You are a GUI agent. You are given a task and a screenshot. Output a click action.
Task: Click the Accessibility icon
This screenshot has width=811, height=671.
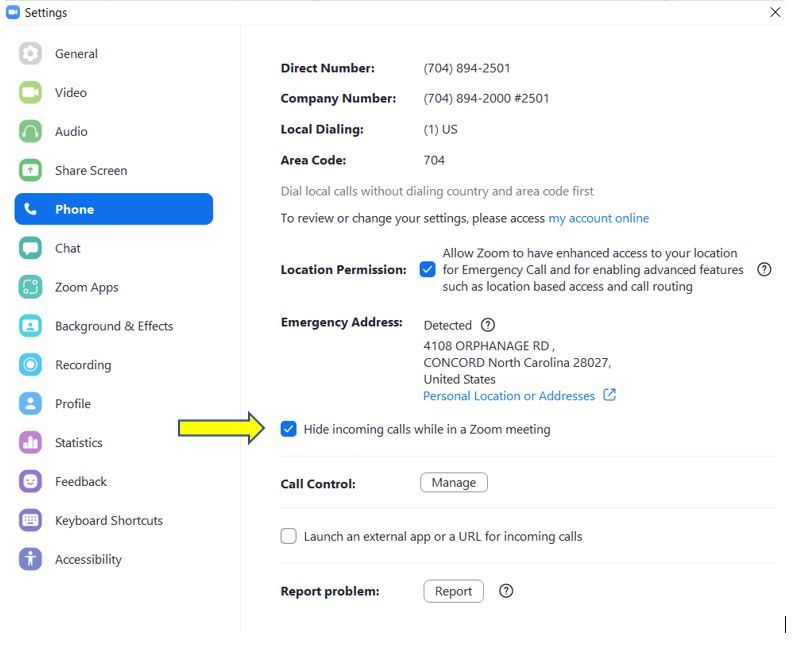pyautogui.click(x=30, y=559)
